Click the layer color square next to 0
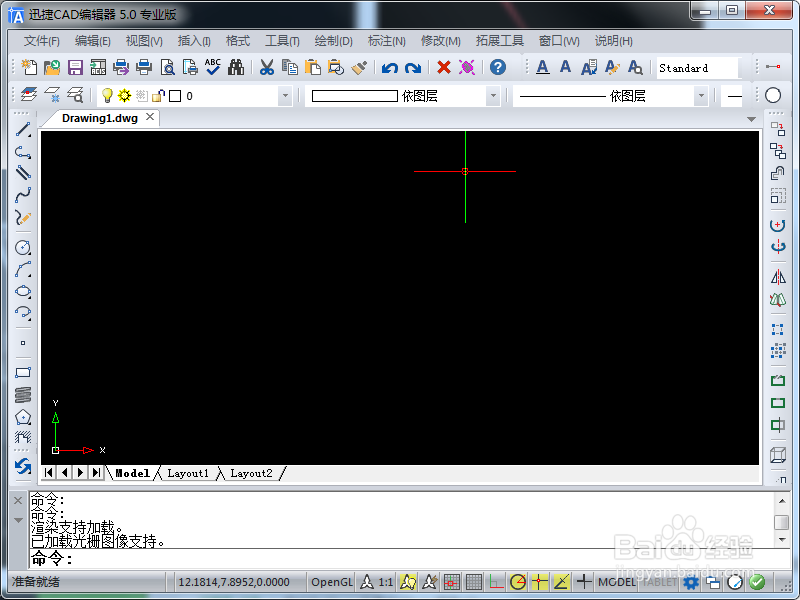Viewport: 800px width, 600px height. (x=175, y=96)
